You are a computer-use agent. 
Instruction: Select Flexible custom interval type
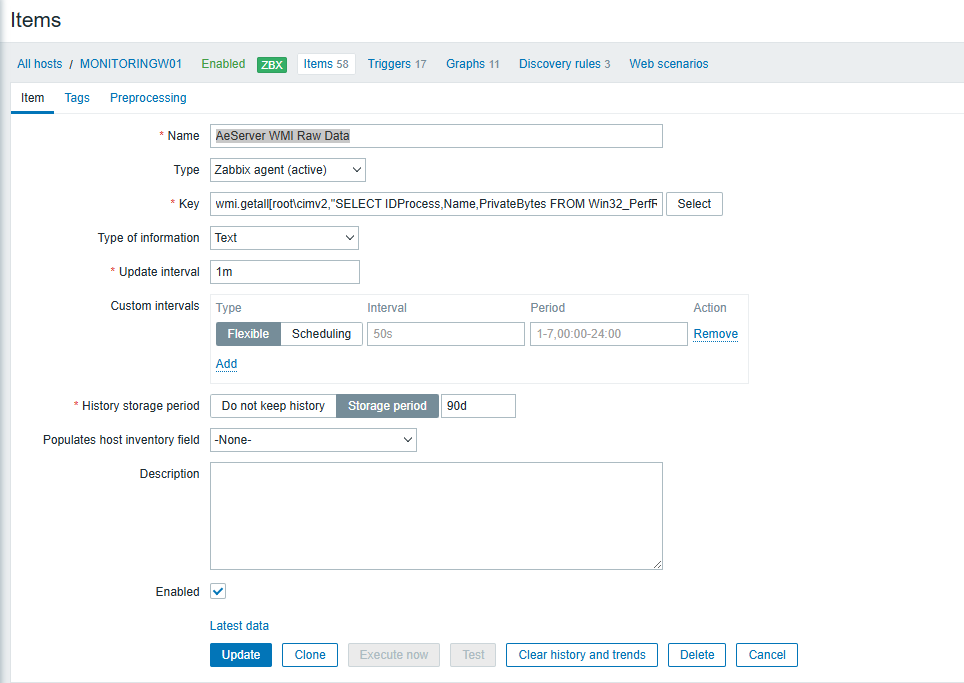click(x=248, y=334)
